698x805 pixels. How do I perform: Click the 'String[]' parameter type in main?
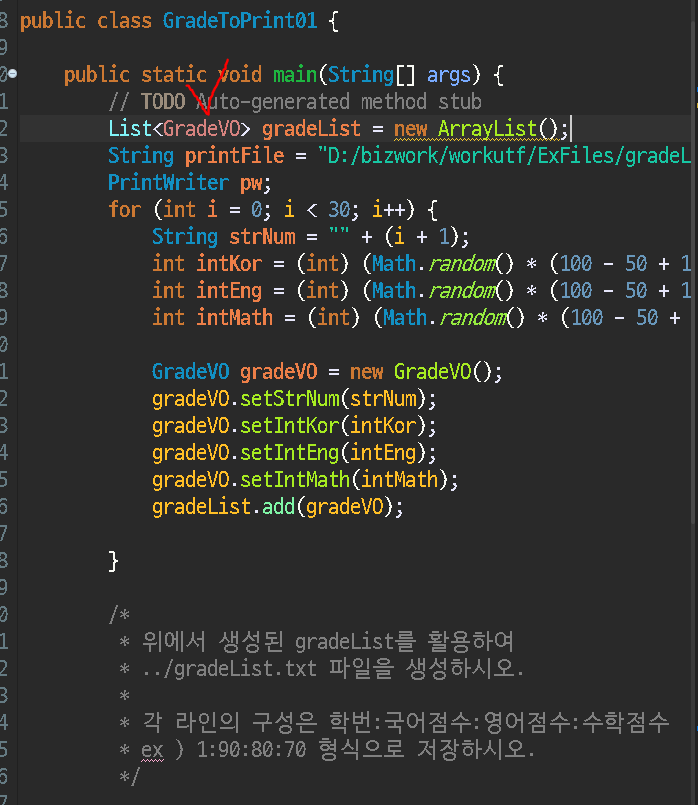click(371, 75)
